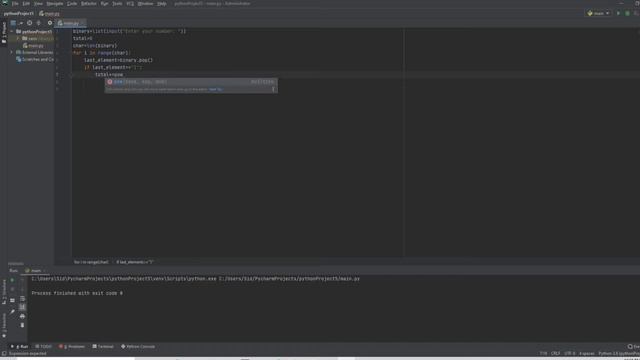The image size is (640, 360).
Task: Select venv folder in project tree
Action: tap(38, 39)
